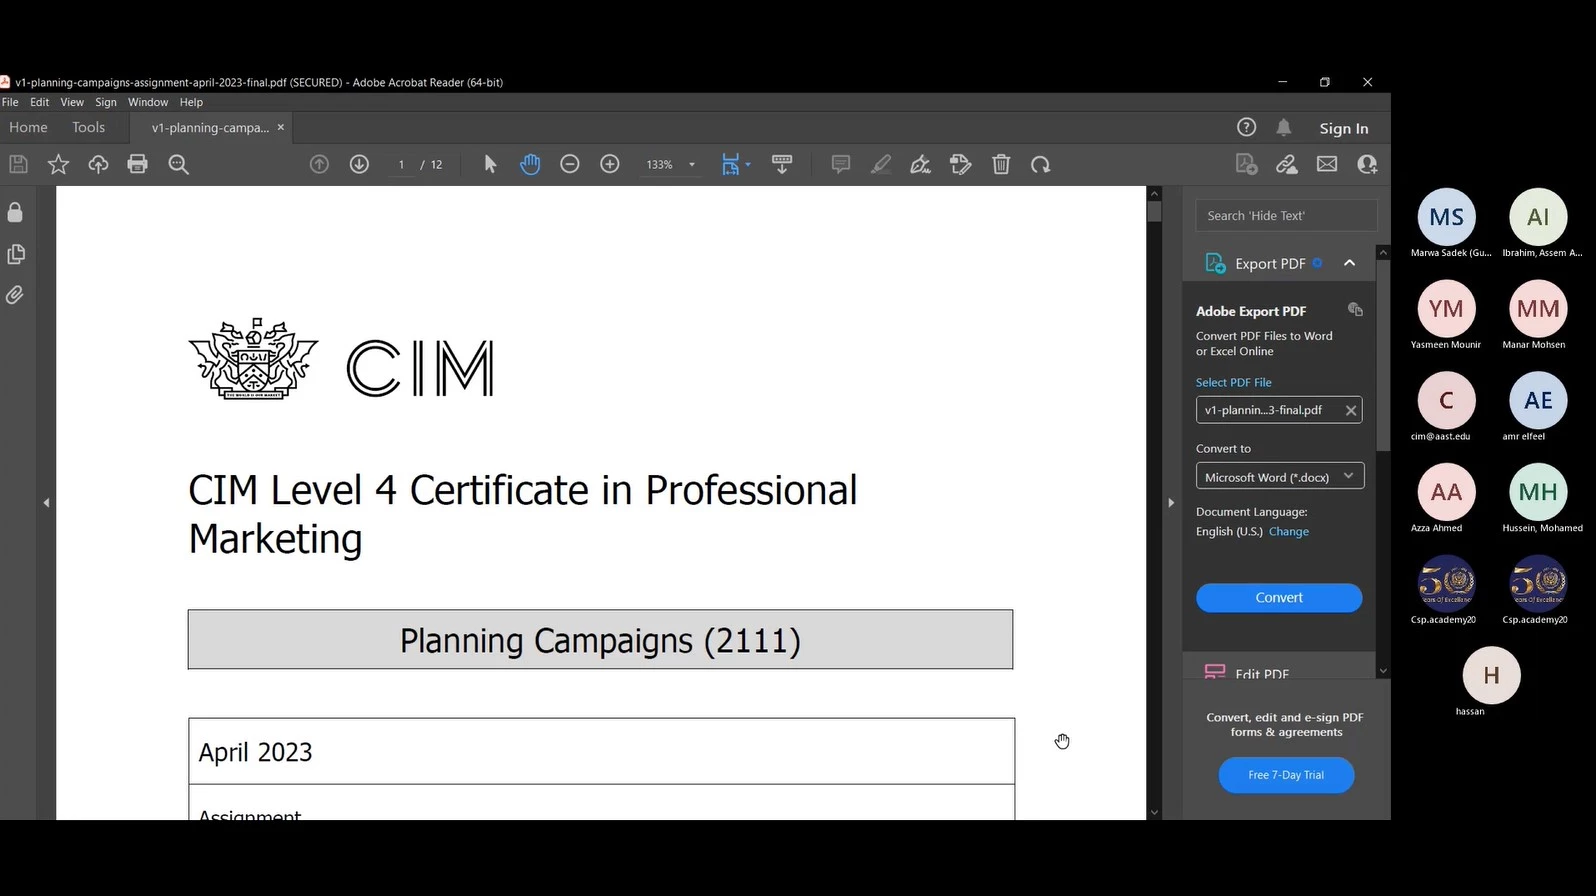Collapse the right tools pane arrow
1596x896 pixels.
point(1171,502)
